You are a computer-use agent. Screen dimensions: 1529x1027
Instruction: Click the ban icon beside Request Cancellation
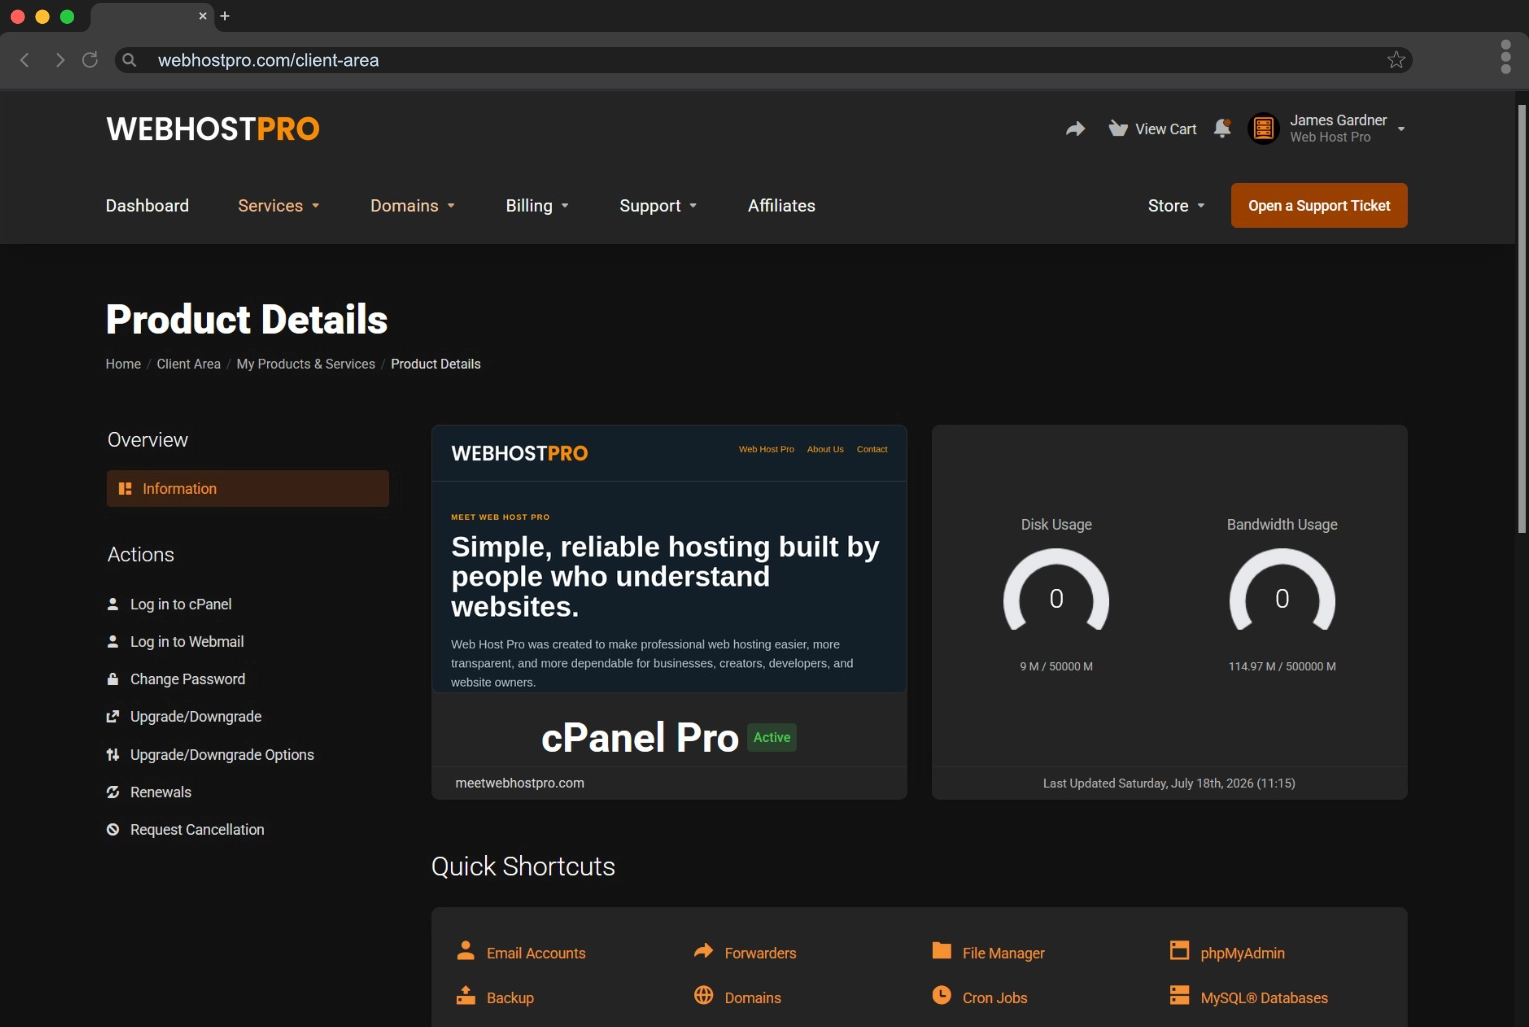[113, 830]
